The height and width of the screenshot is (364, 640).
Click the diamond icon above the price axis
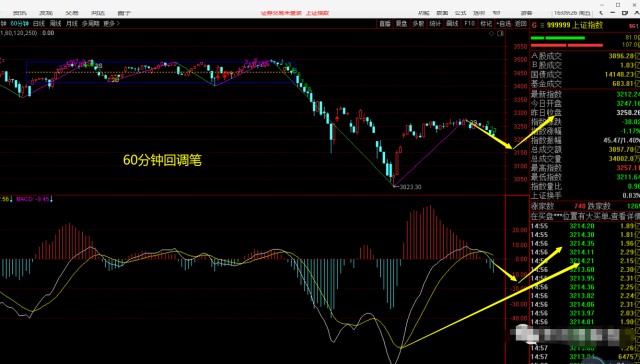click(x=492, y=33)
